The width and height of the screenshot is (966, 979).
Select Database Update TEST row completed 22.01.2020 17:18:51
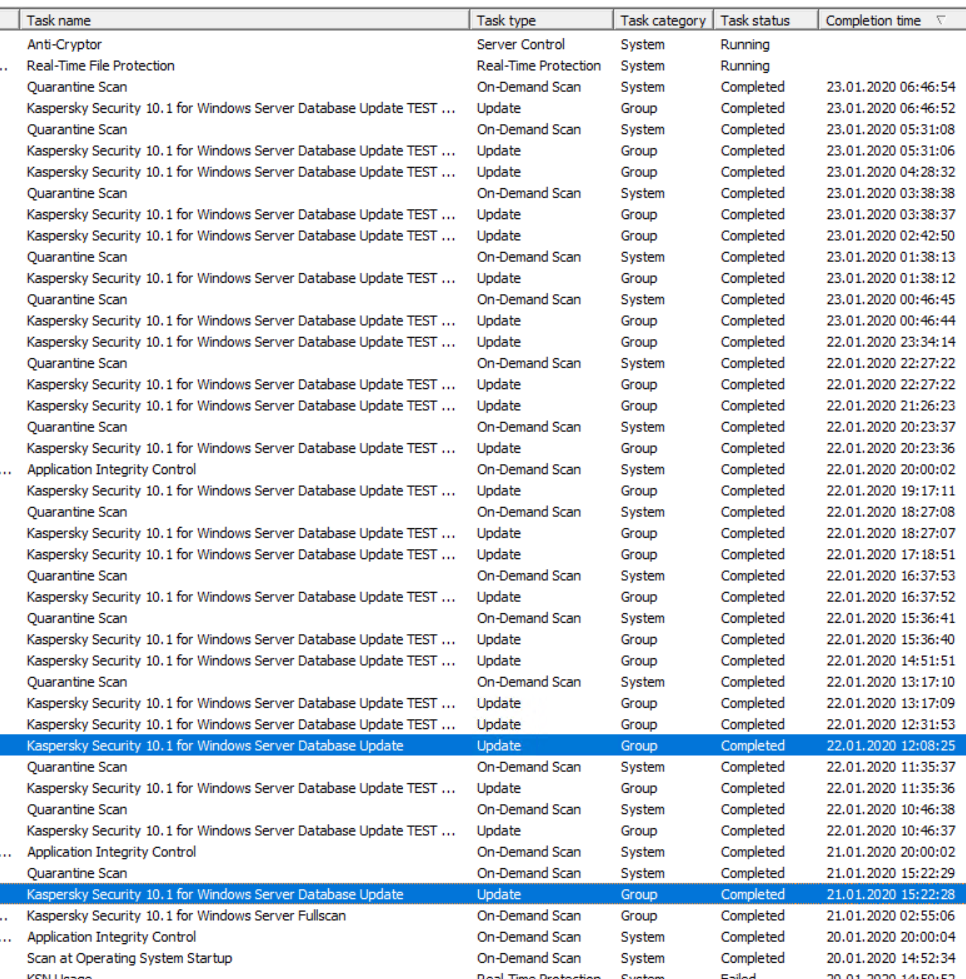click(483, 554)
